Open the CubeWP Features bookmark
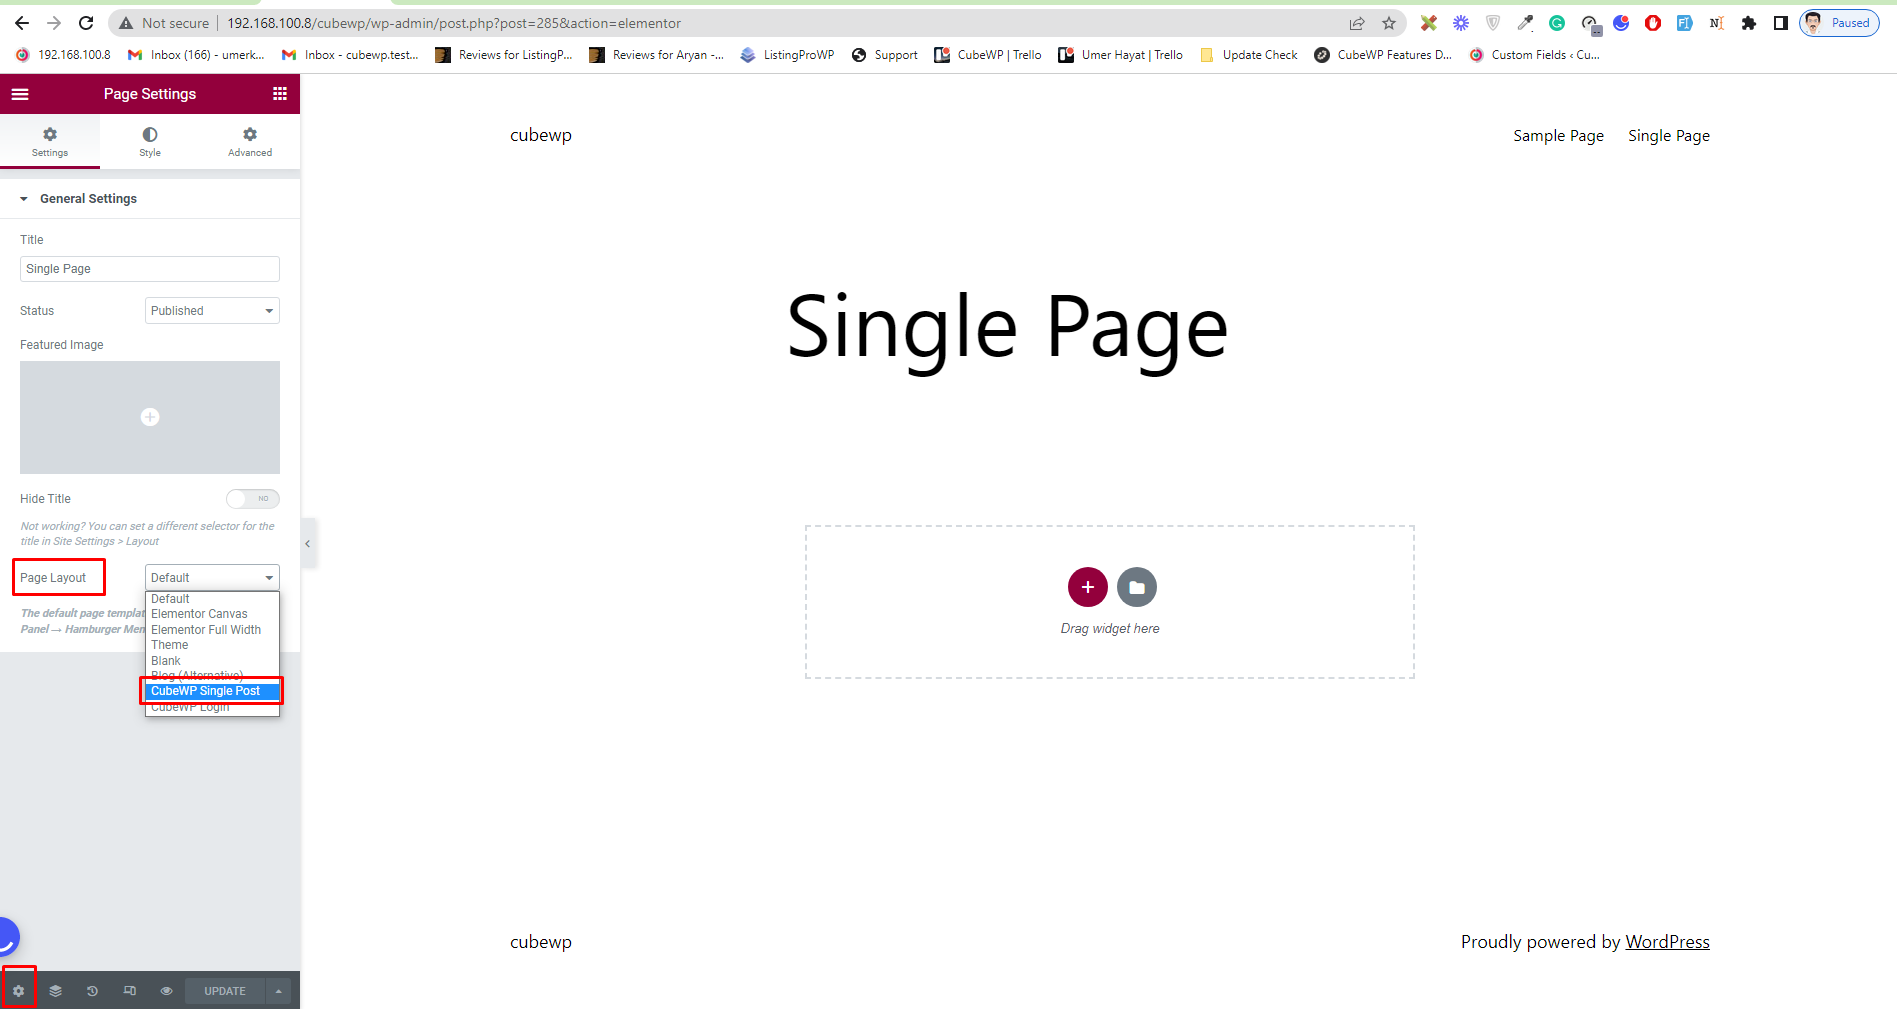 point(1383,55)
